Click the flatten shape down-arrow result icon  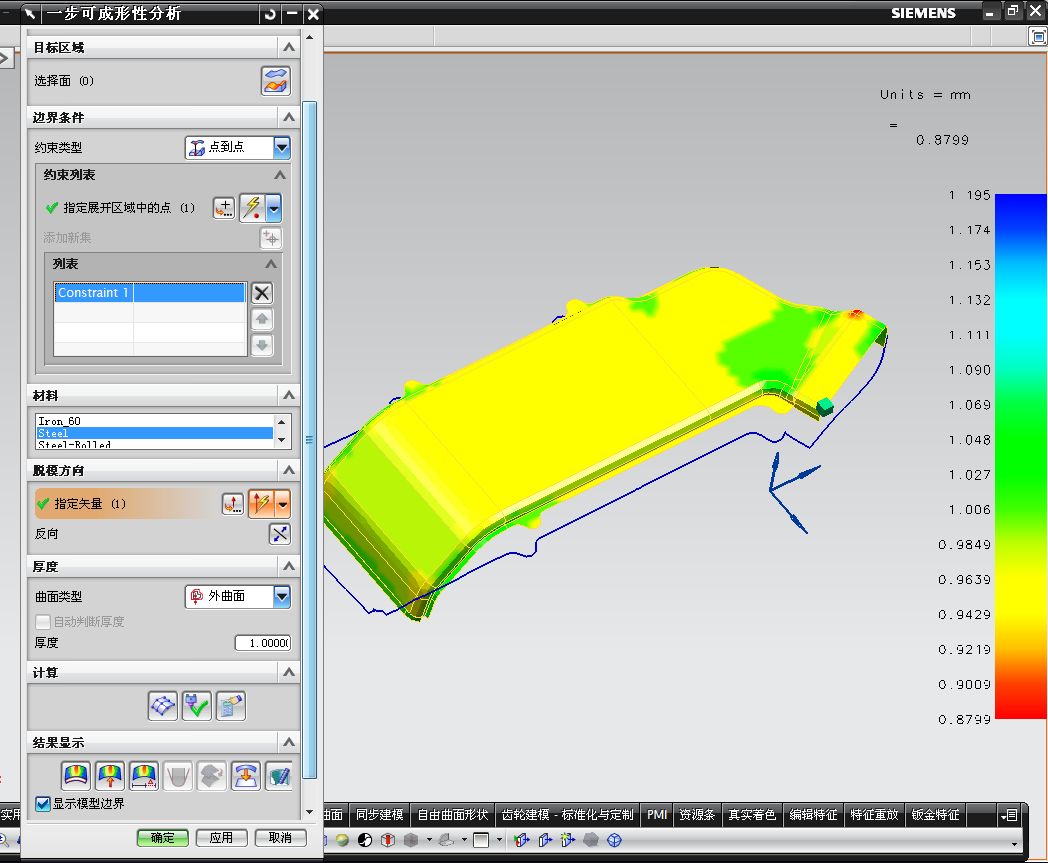(246, 775)
